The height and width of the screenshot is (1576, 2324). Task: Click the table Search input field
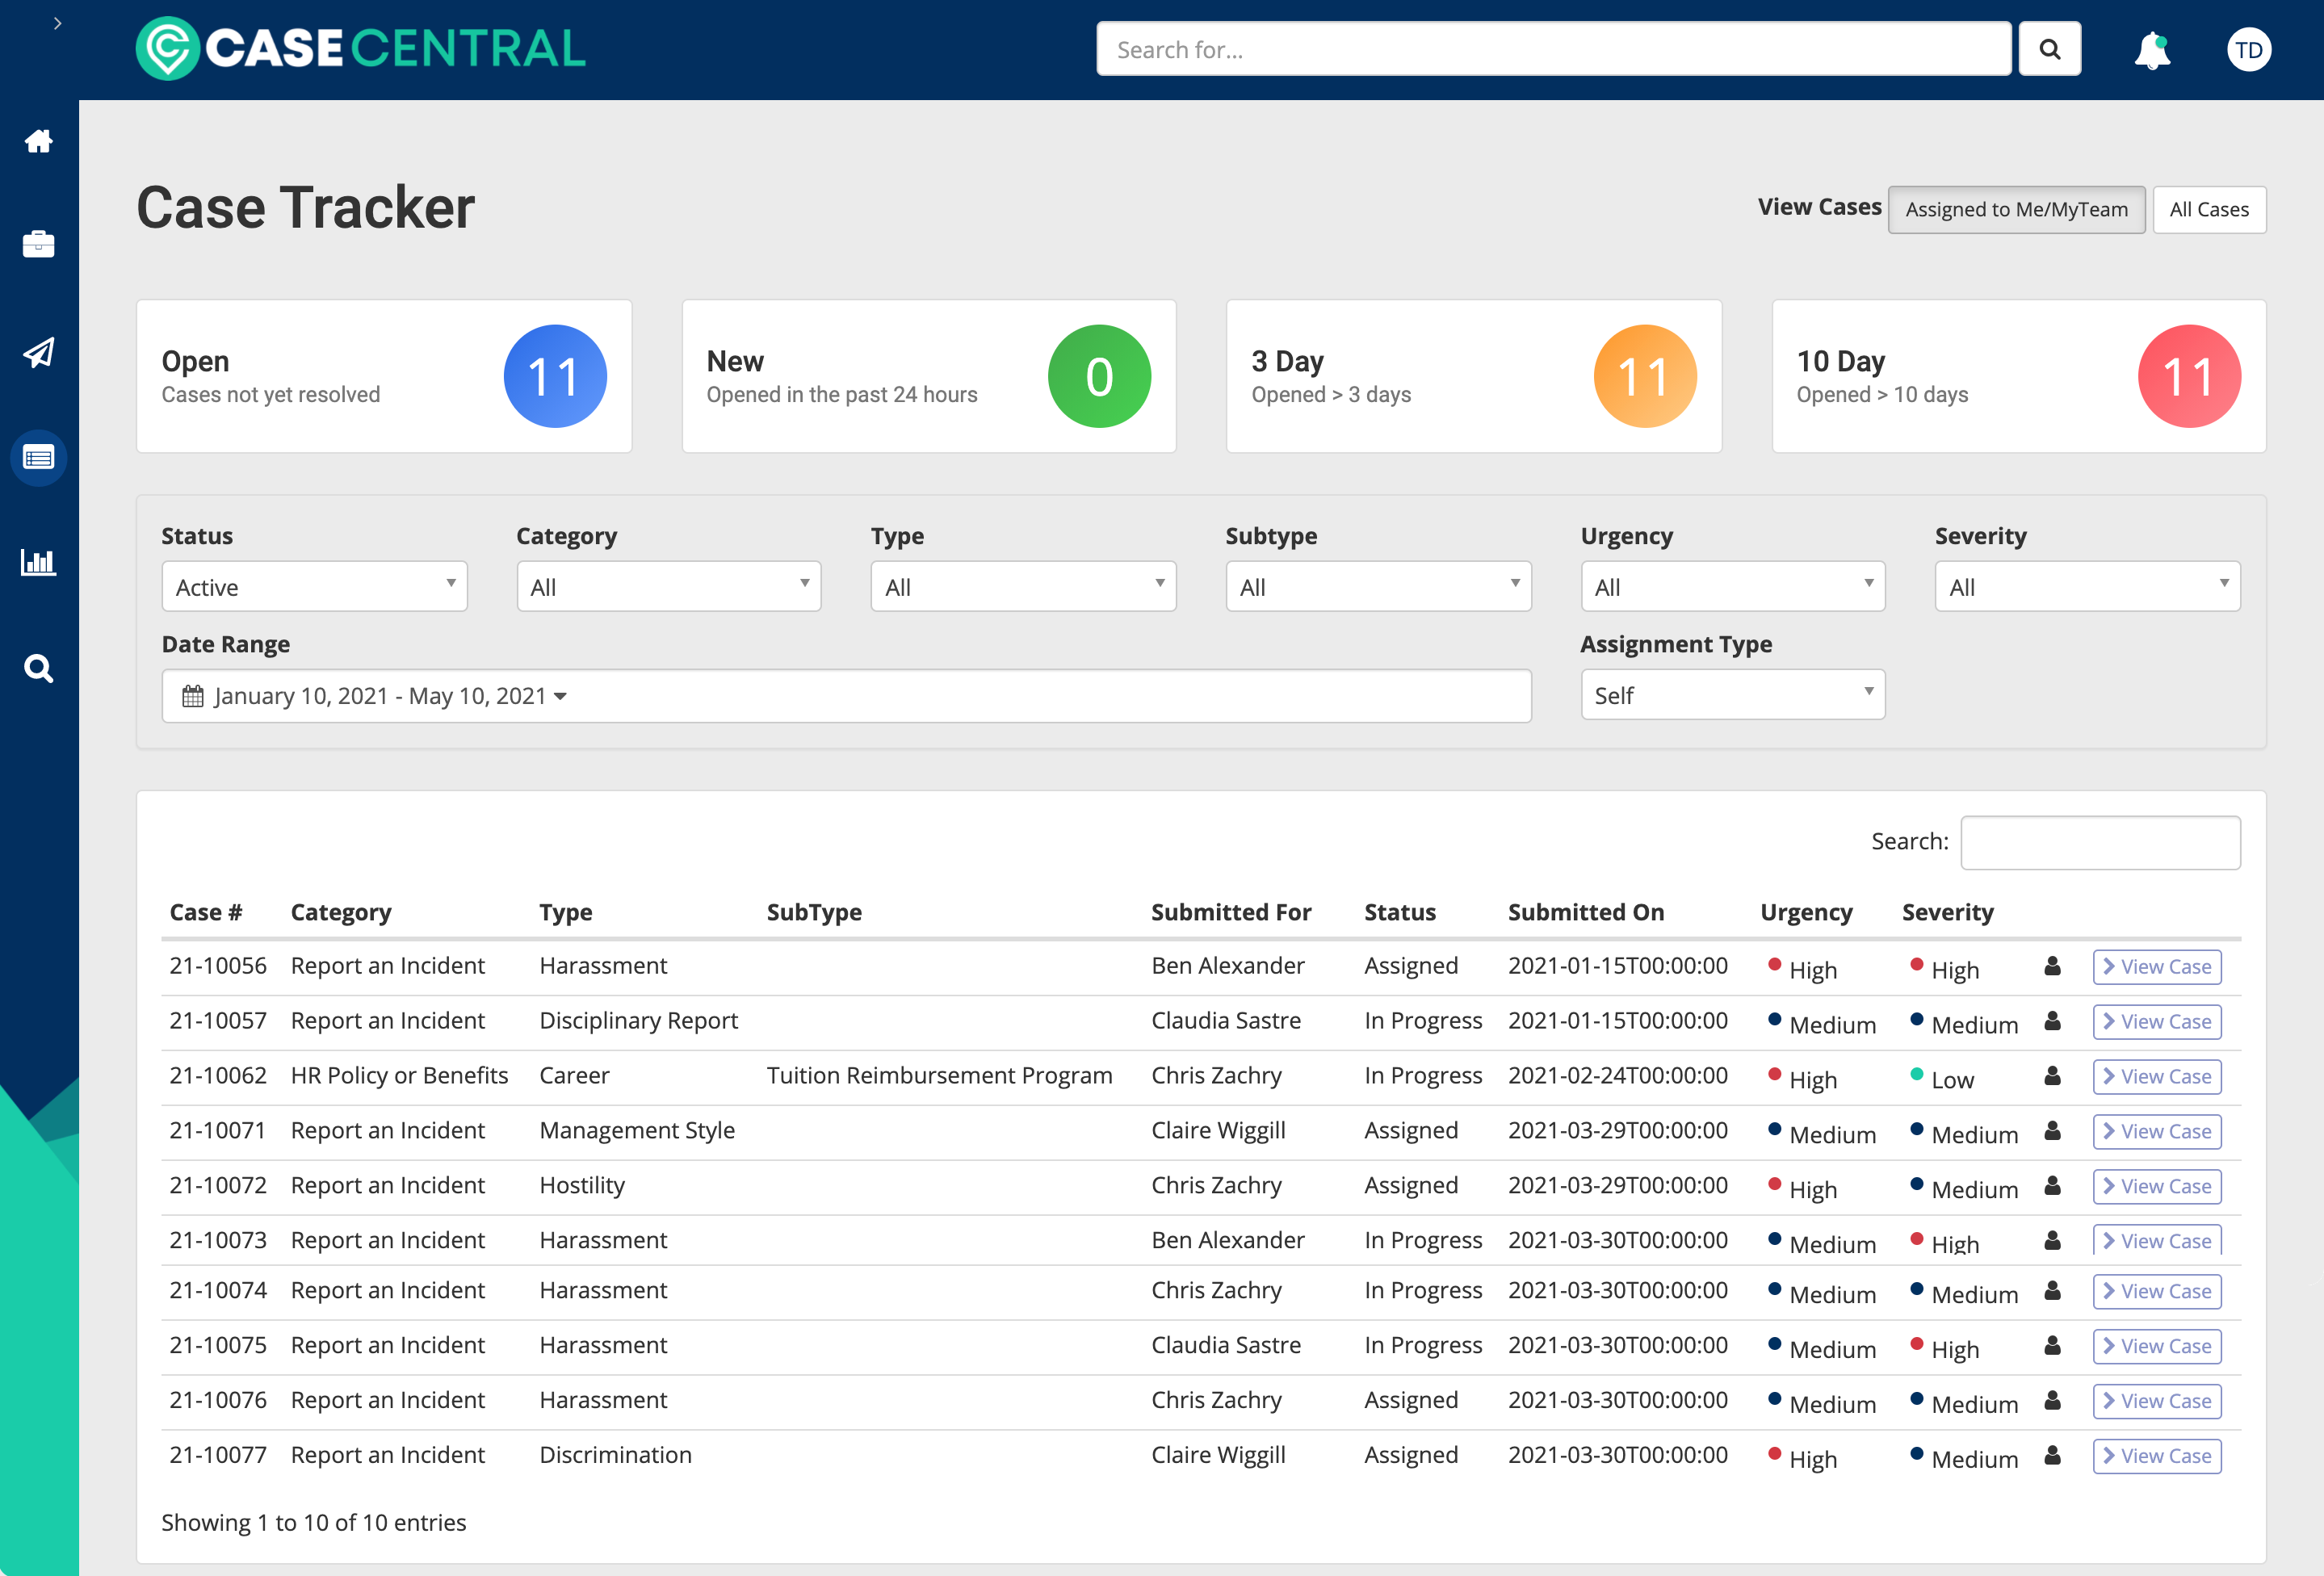click(x=2100, y=842)
